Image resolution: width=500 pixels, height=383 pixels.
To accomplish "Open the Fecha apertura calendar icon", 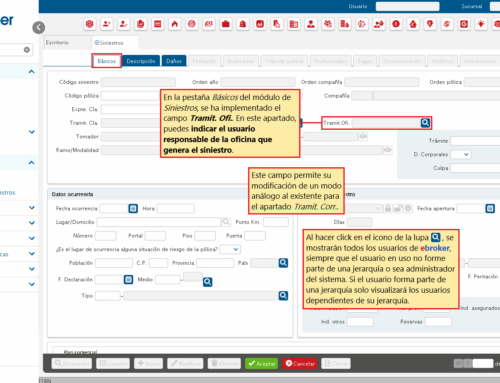I will point(490,208).
